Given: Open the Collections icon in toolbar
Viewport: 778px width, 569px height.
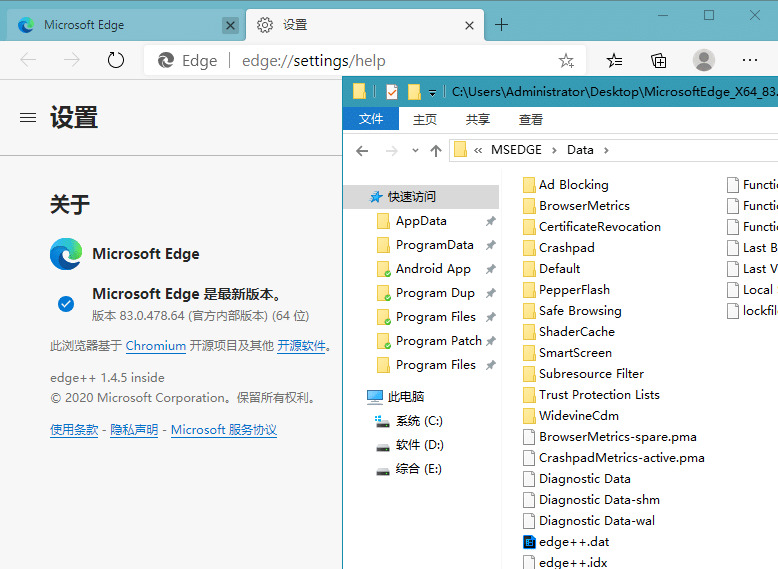Looking at the screenshot, I should pyautogui.click(x=659, y=60).
